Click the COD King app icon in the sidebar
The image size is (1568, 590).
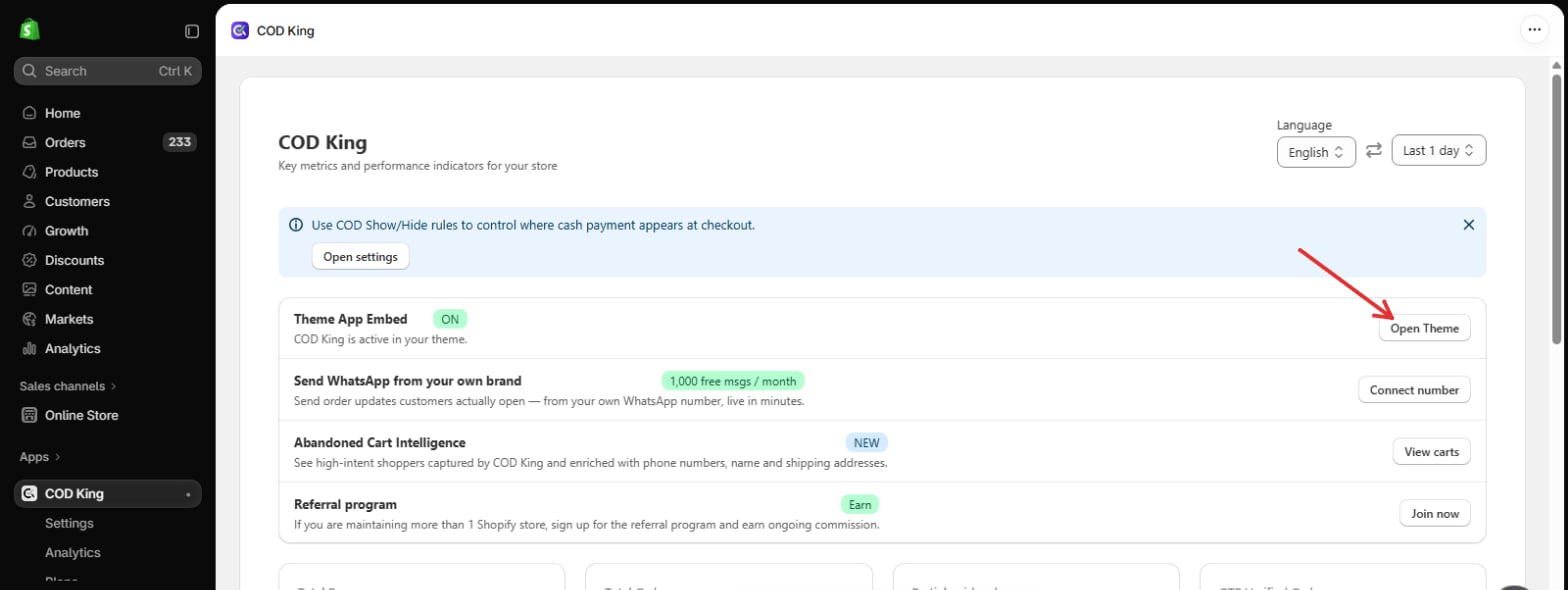(x=29, y=493)
